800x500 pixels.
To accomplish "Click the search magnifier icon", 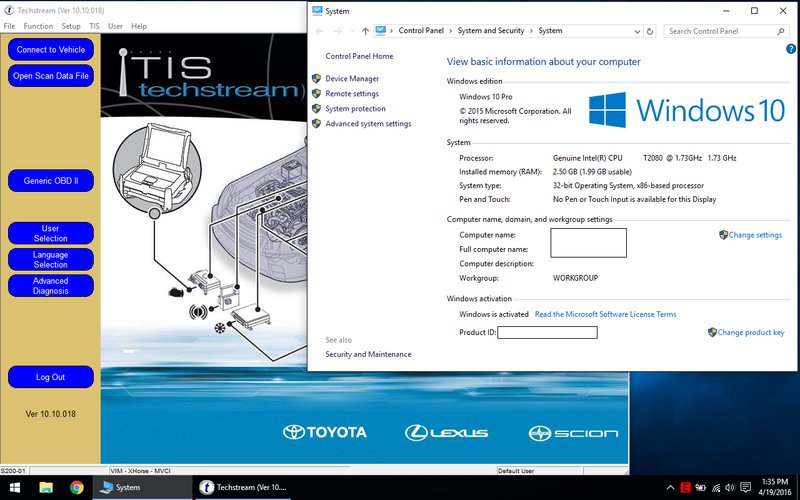I will [781, 31].
